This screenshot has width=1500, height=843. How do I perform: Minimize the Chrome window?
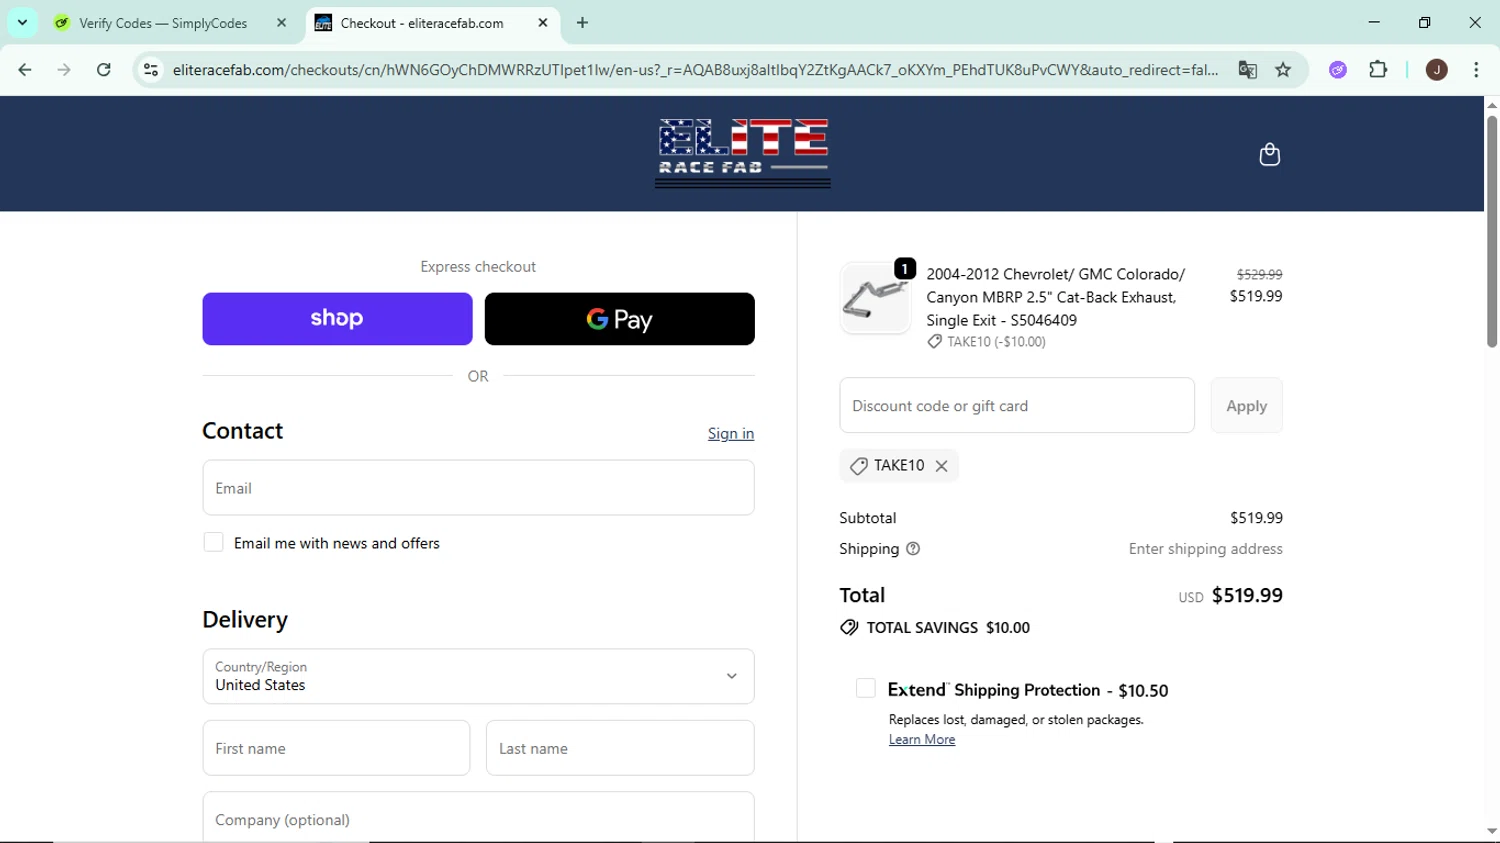click(1374, 22)
